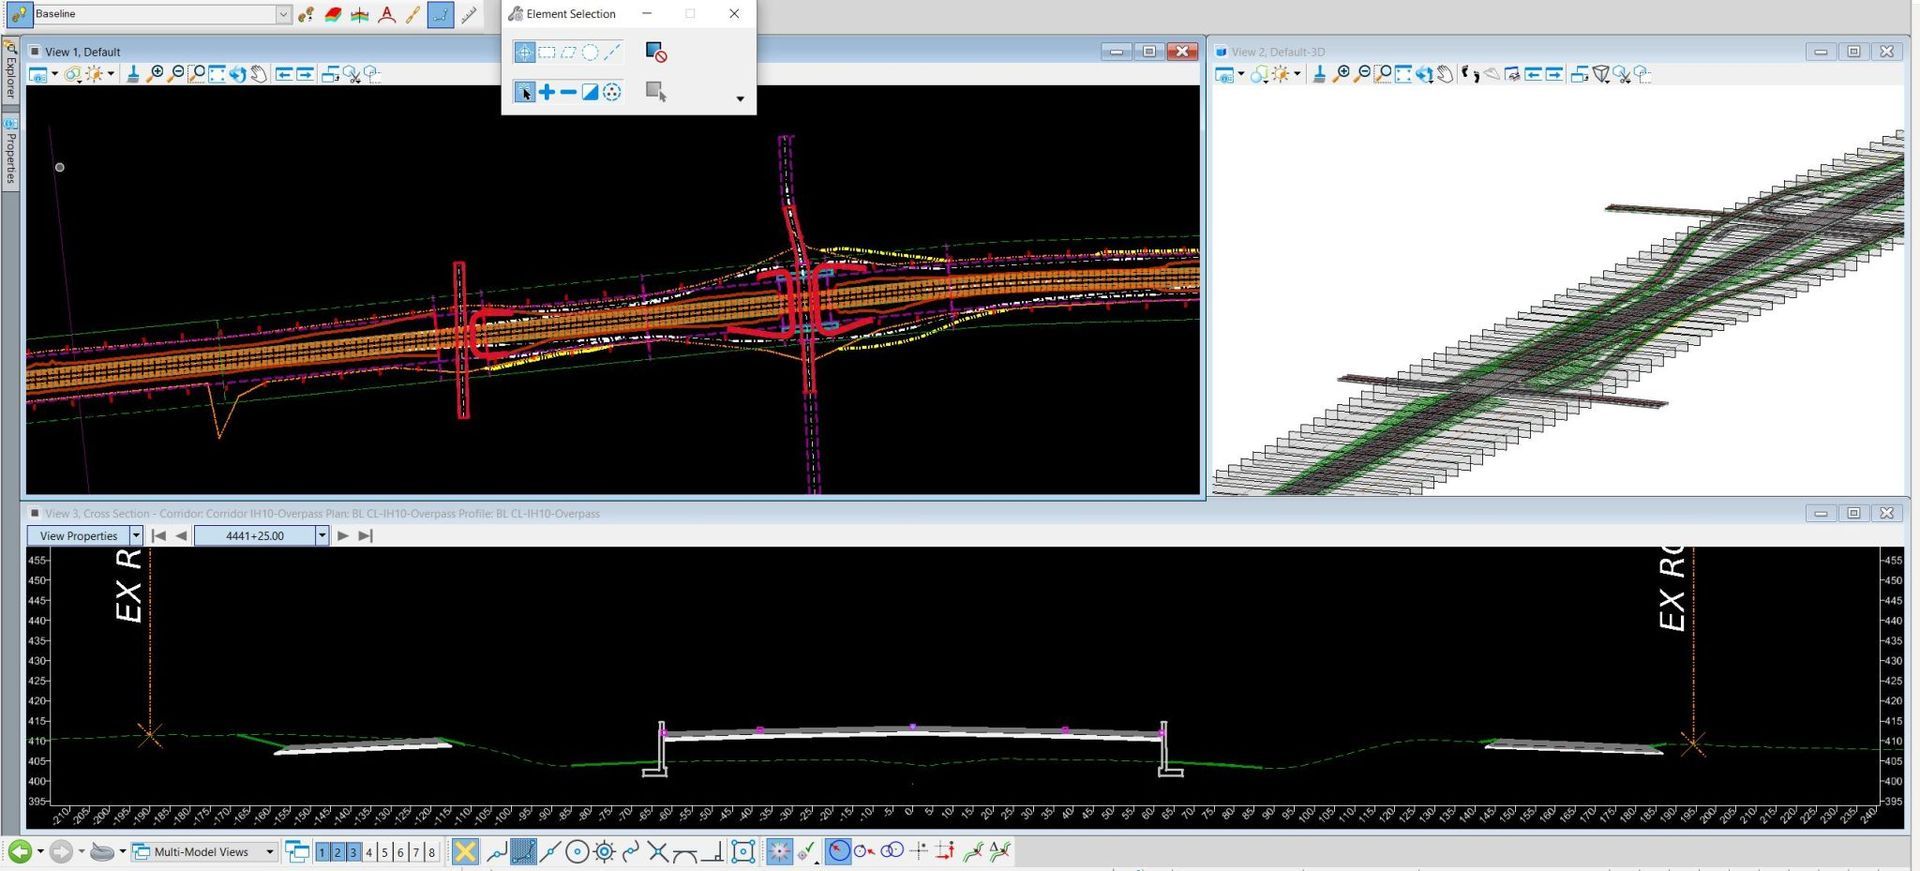Choose the Walk footprints tool in View 2

click(1470, 74)
